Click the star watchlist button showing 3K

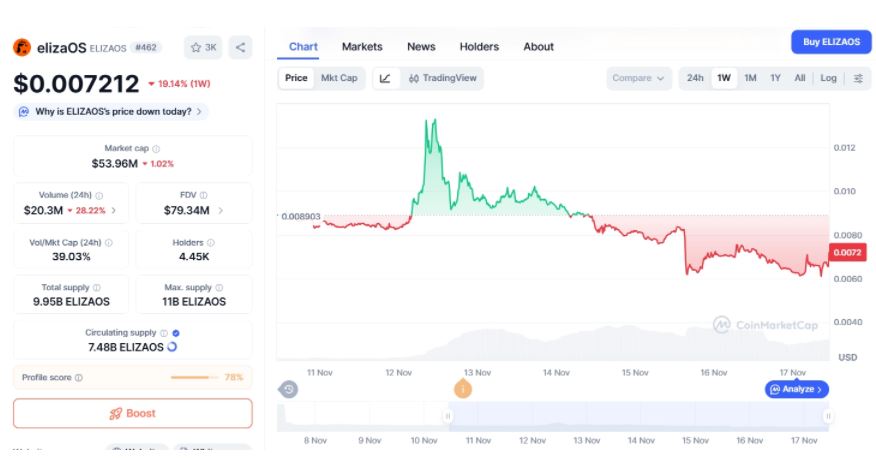point(203,47)
